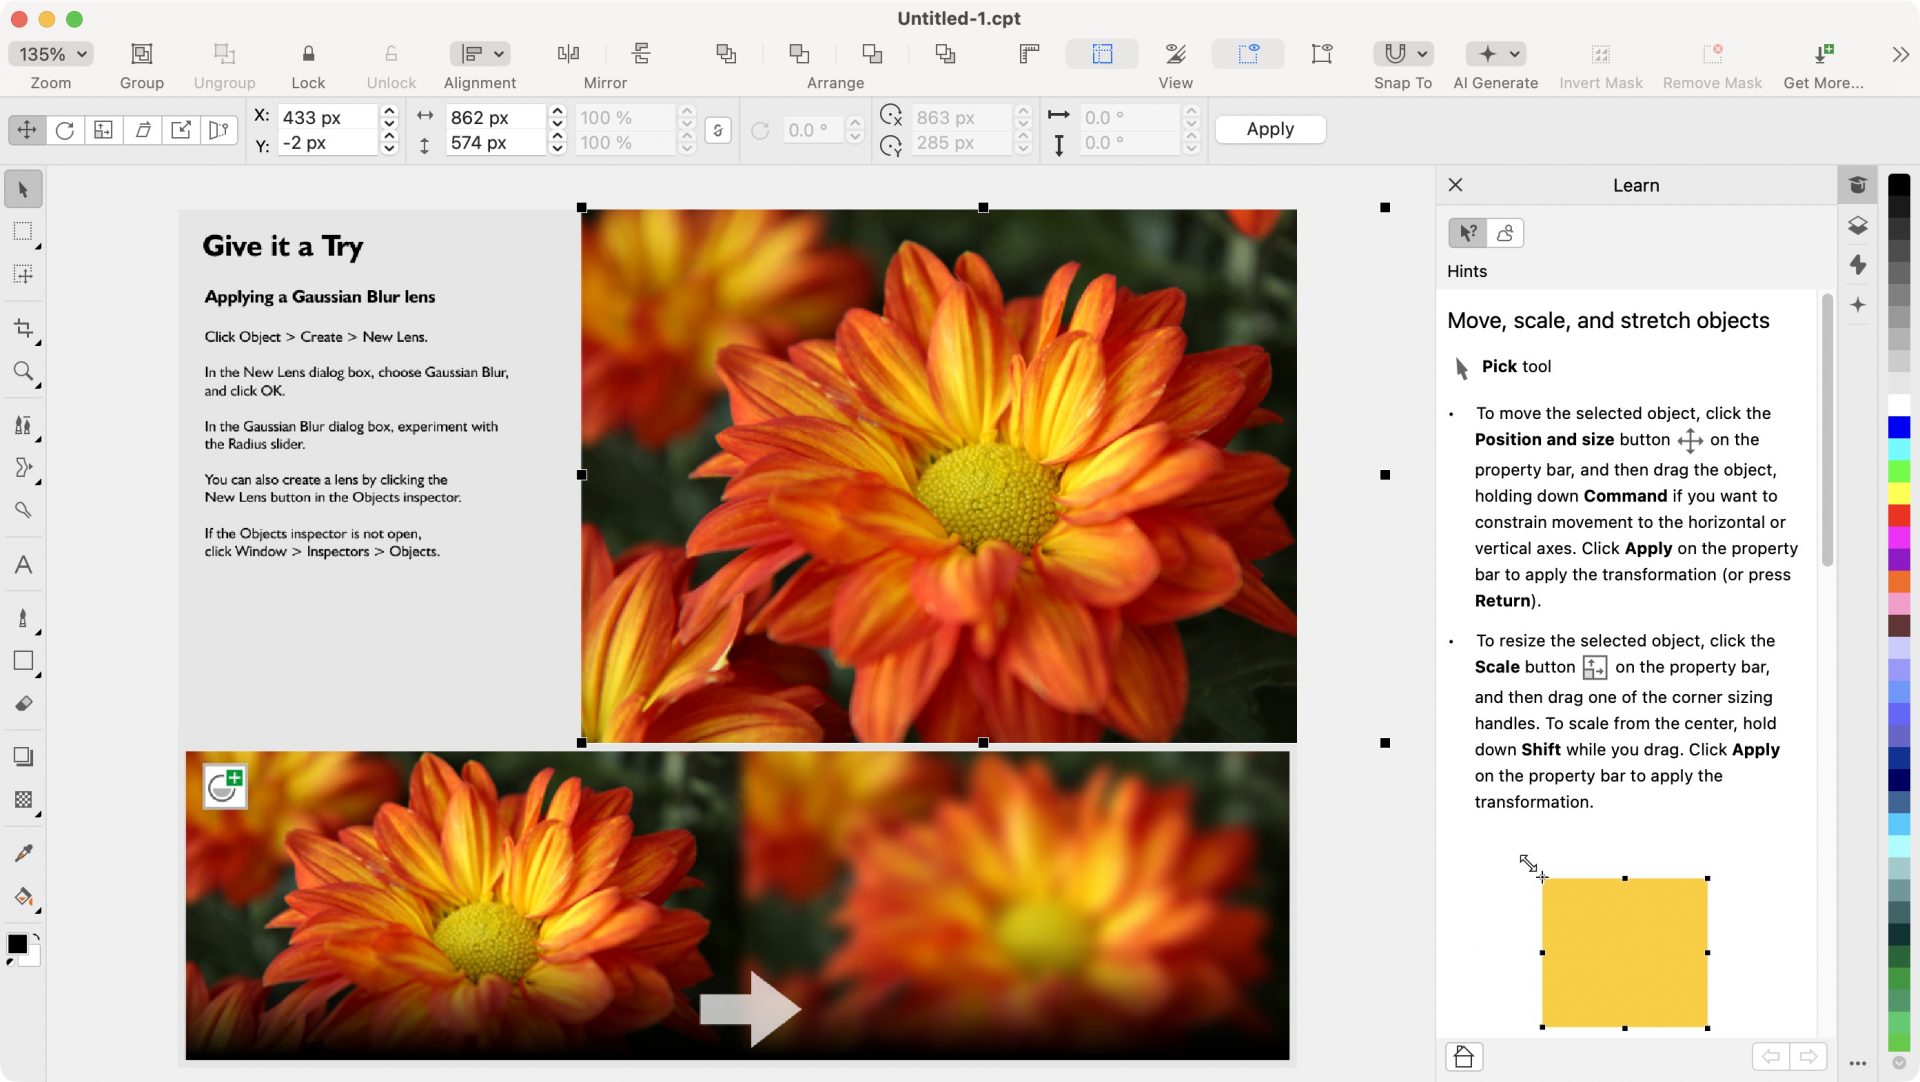Switch to the second tab in the Learn panel
The width and height of the screenshot is (1920, 1082).
1506,232
